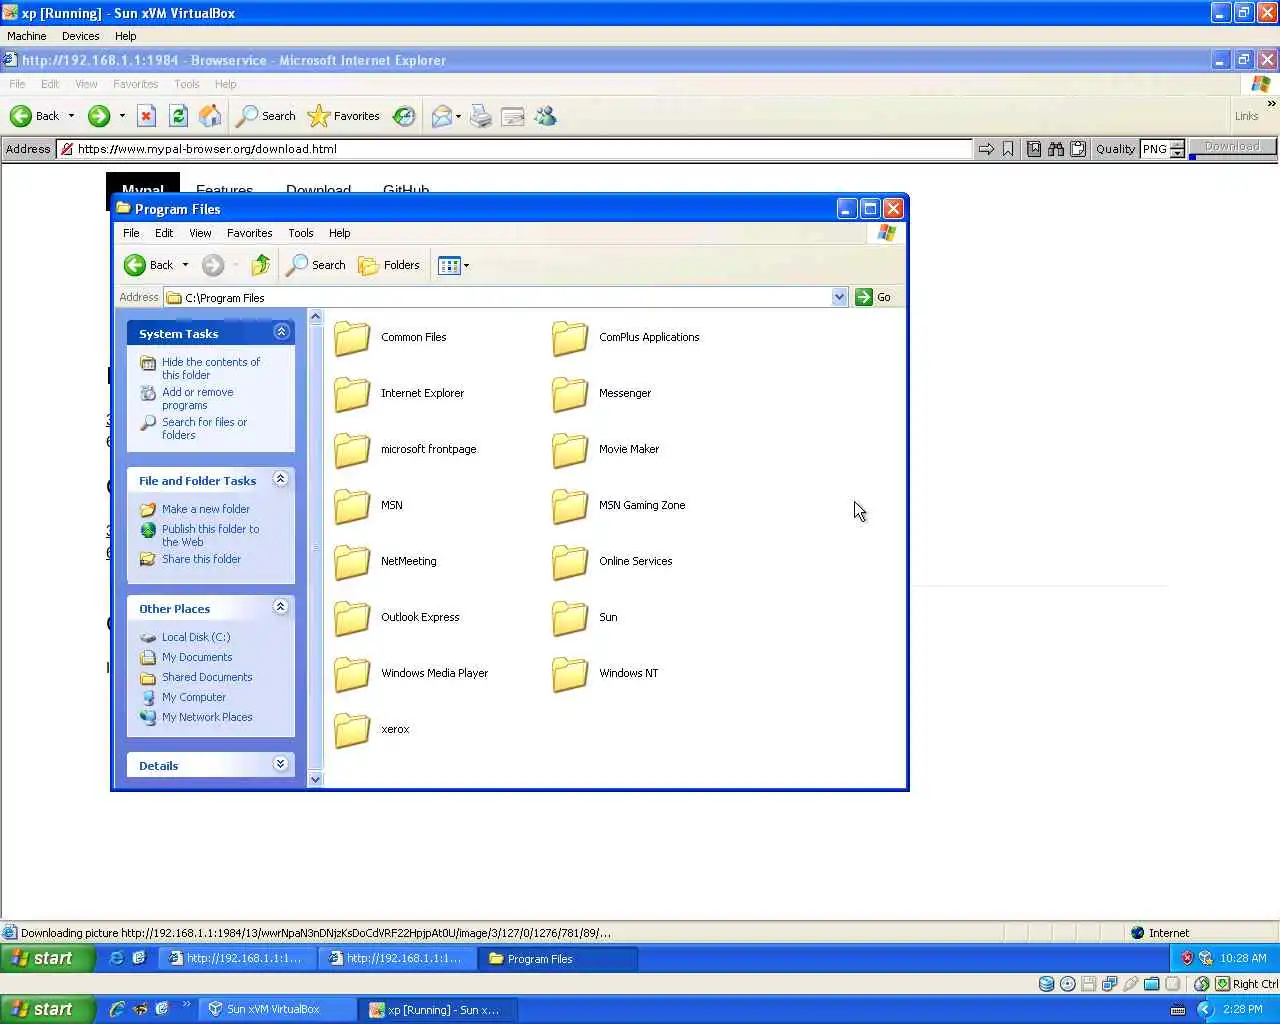Select the Internet Explorer folder

tap(399, 393)
